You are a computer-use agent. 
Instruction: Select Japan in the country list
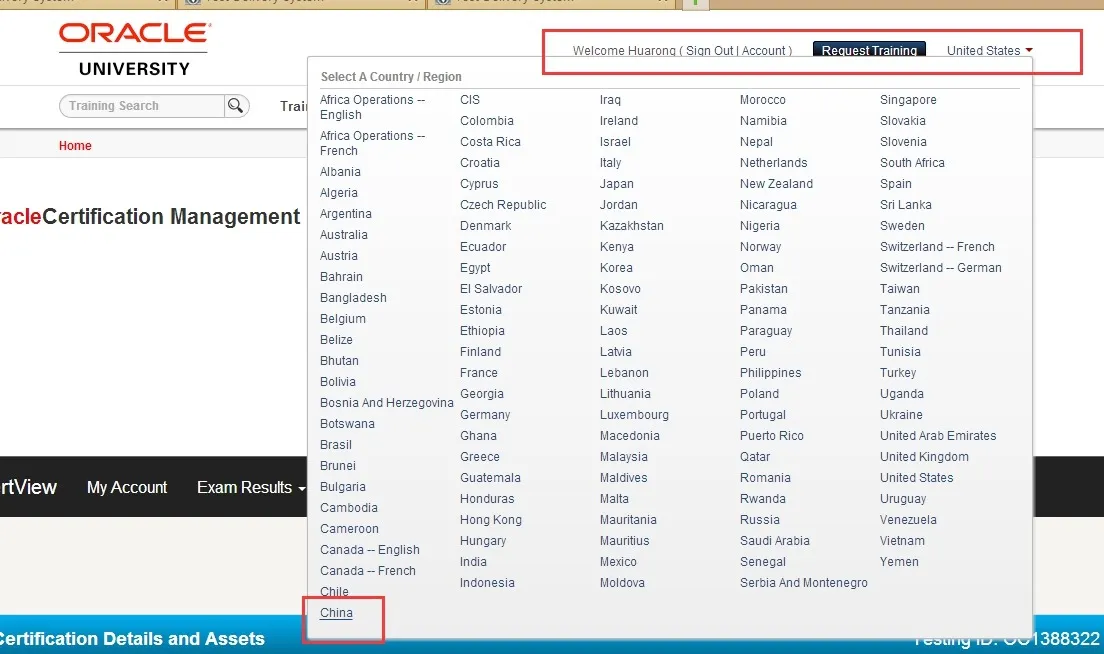617,184
